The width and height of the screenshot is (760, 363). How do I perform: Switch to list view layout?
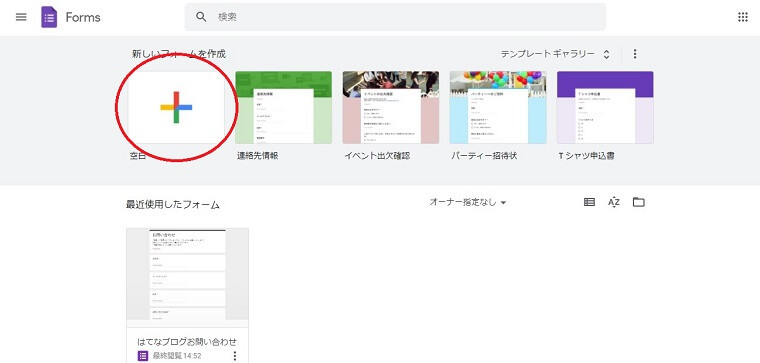[589, 202]
